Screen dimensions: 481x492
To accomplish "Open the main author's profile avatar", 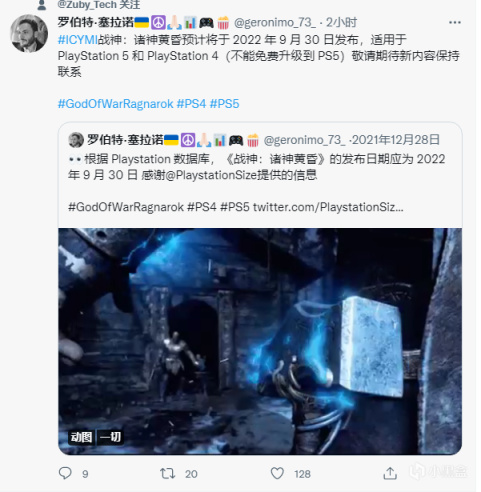I will tap(29, 33).
